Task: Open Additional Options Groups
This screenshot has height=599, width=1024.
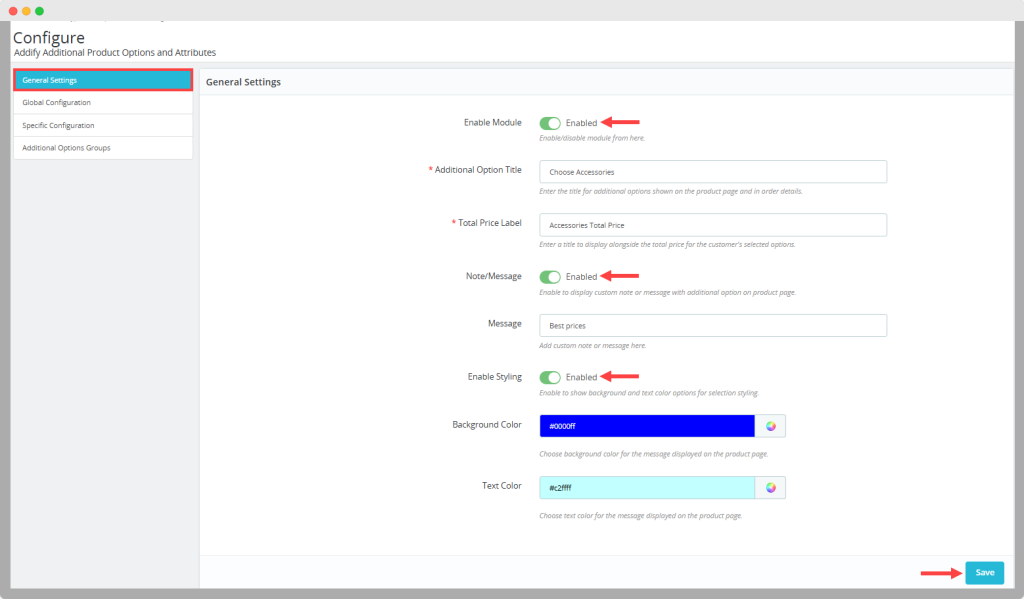Action: (102, 148)
